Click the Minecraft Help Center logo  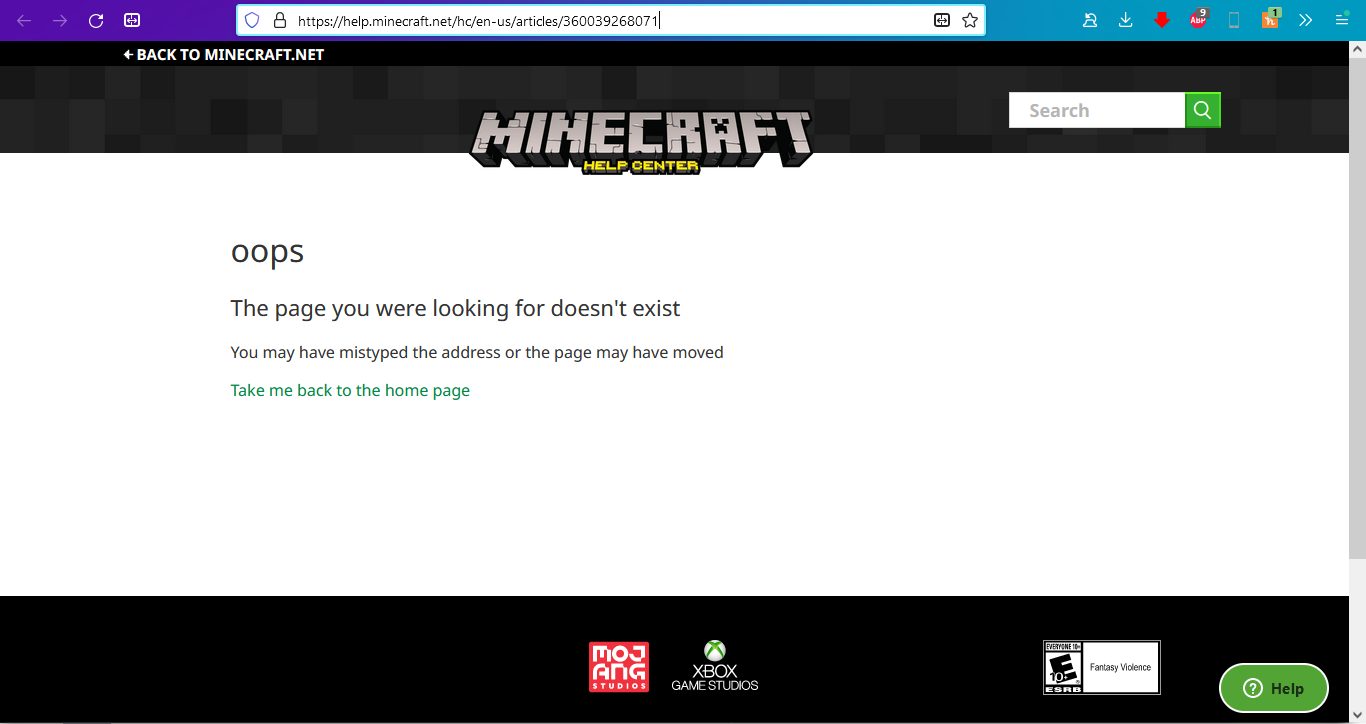(x=641, y=141)
